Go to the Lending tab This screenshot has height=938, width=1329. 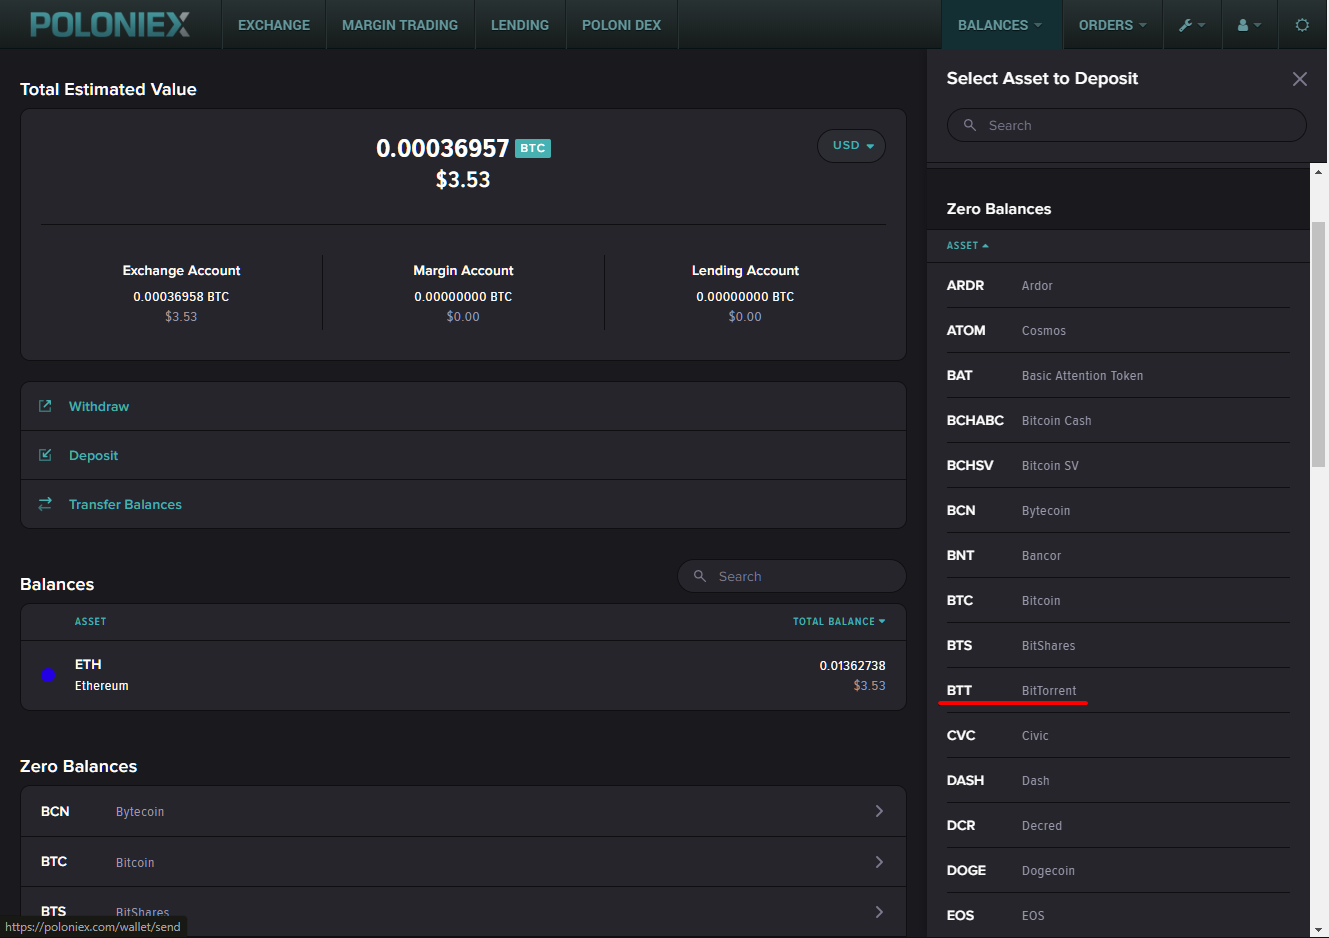[x=520, y=25]
